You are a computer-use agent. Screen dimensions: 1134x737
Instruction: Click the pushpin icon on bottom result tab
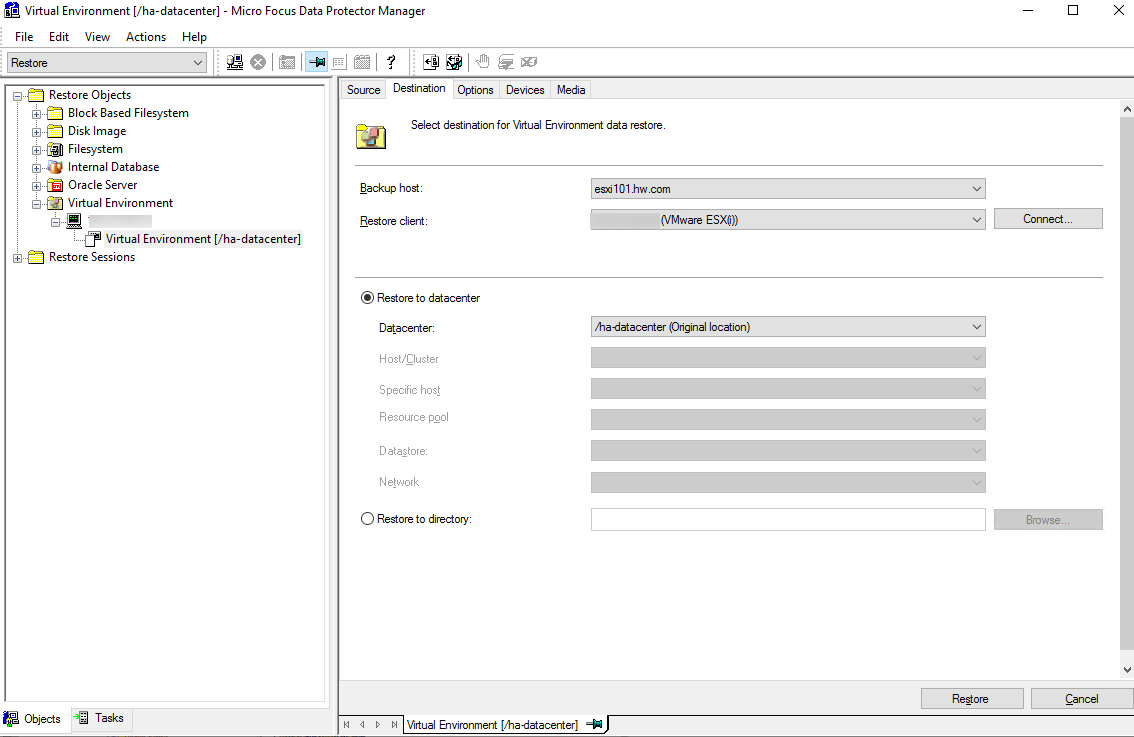[594, 724]
